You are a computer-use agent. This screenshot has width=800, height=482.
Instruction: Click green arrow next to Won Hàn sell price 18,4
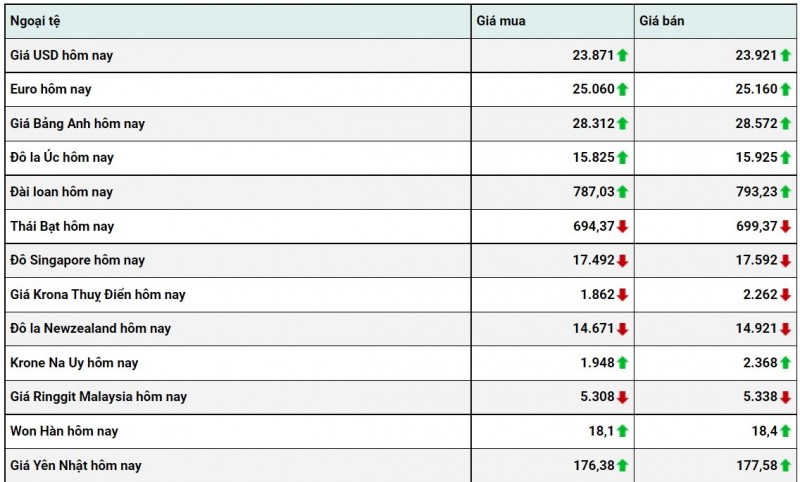point(785,431)
